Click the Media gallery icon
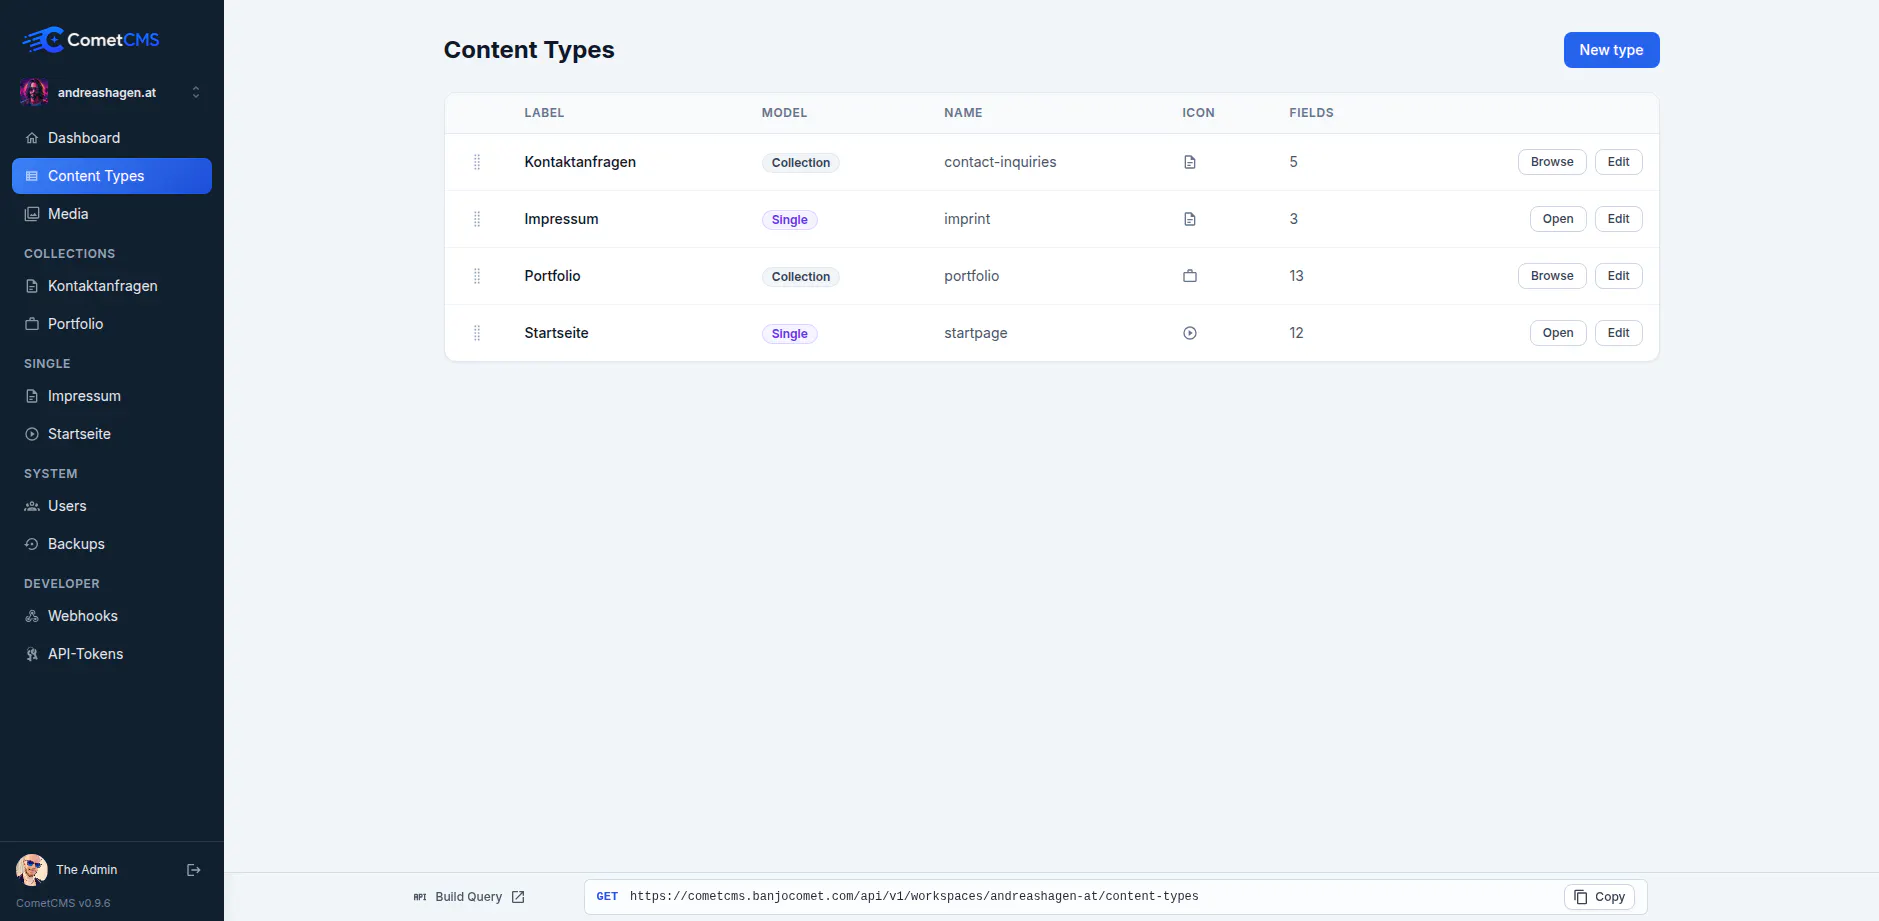 click(x=32, y=214)
